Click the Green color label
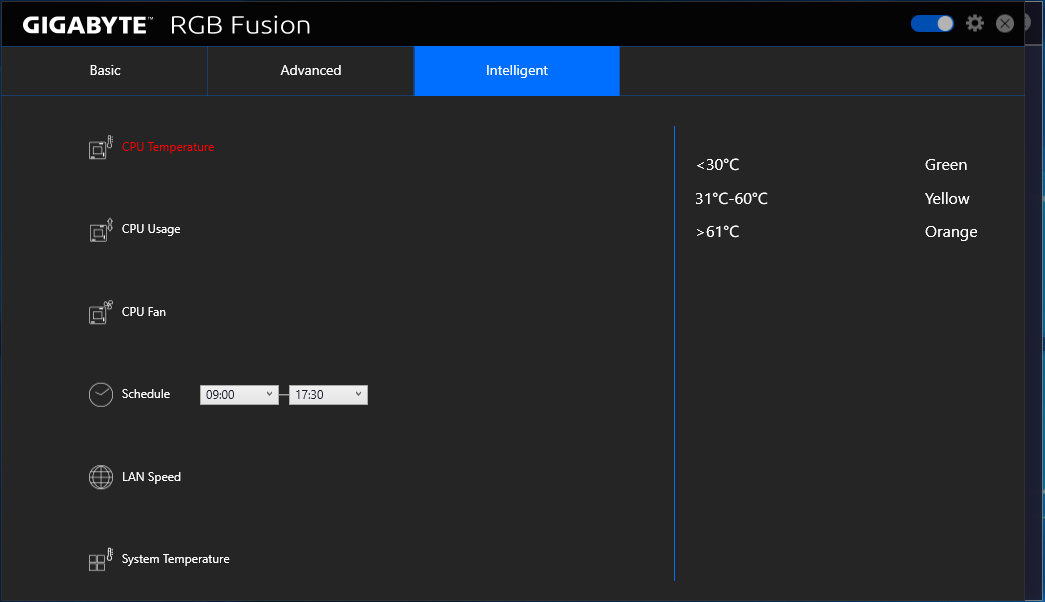 (946, 165)
